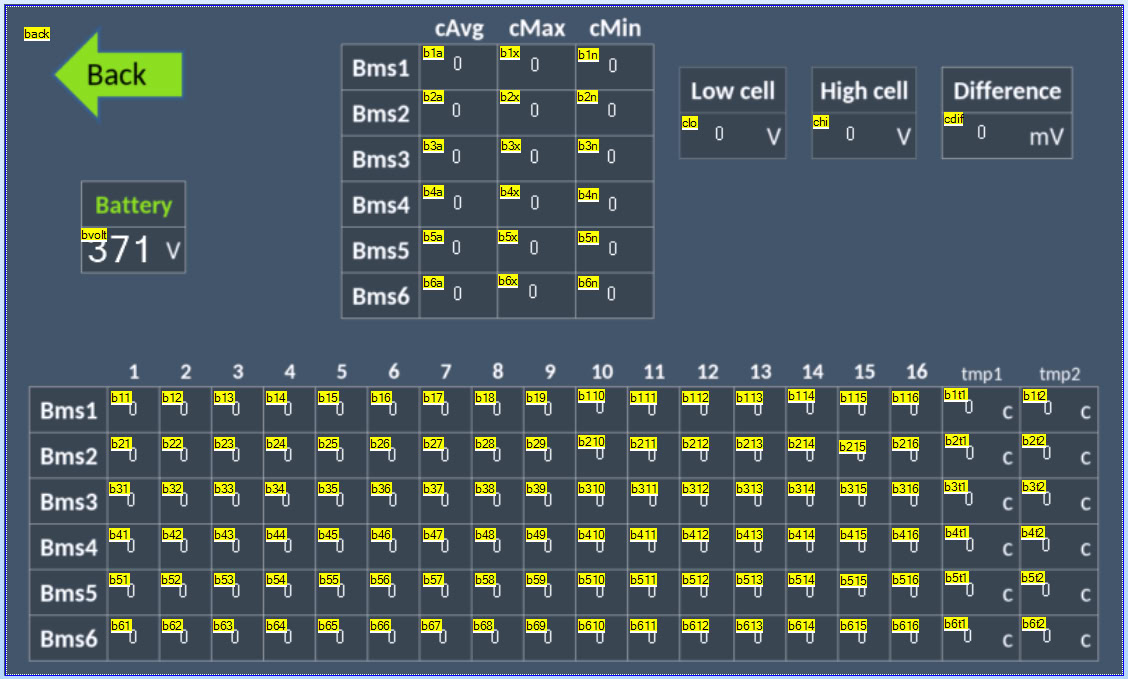Click the tmp2 column header
The image size is (1128, 679).
click(1059, 374)
